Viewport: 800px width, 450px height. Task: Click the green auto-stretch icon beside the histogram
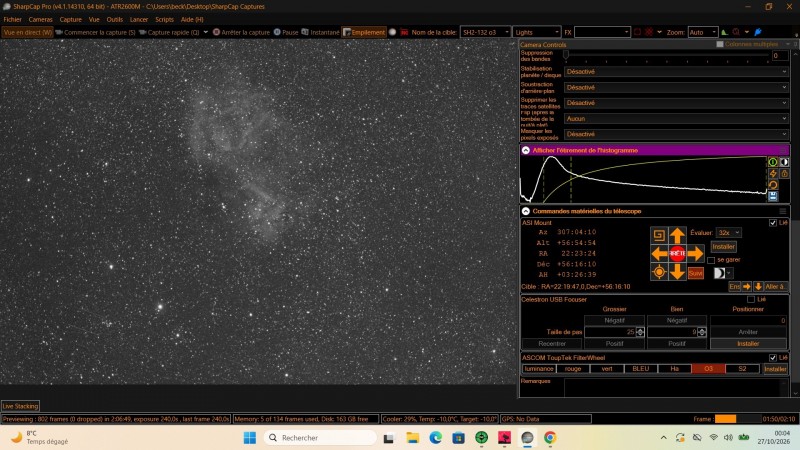773,162
